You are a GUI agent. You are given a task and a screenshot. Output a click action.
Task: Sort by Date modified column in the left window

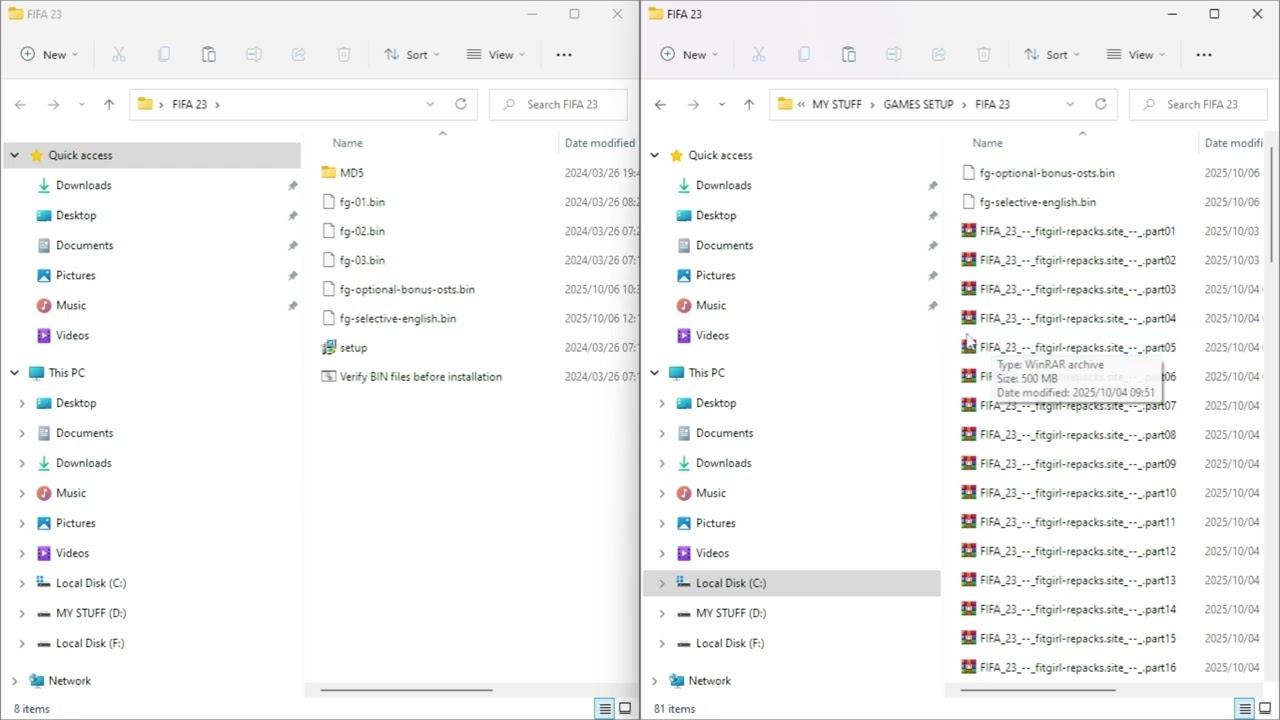[599, 143]
